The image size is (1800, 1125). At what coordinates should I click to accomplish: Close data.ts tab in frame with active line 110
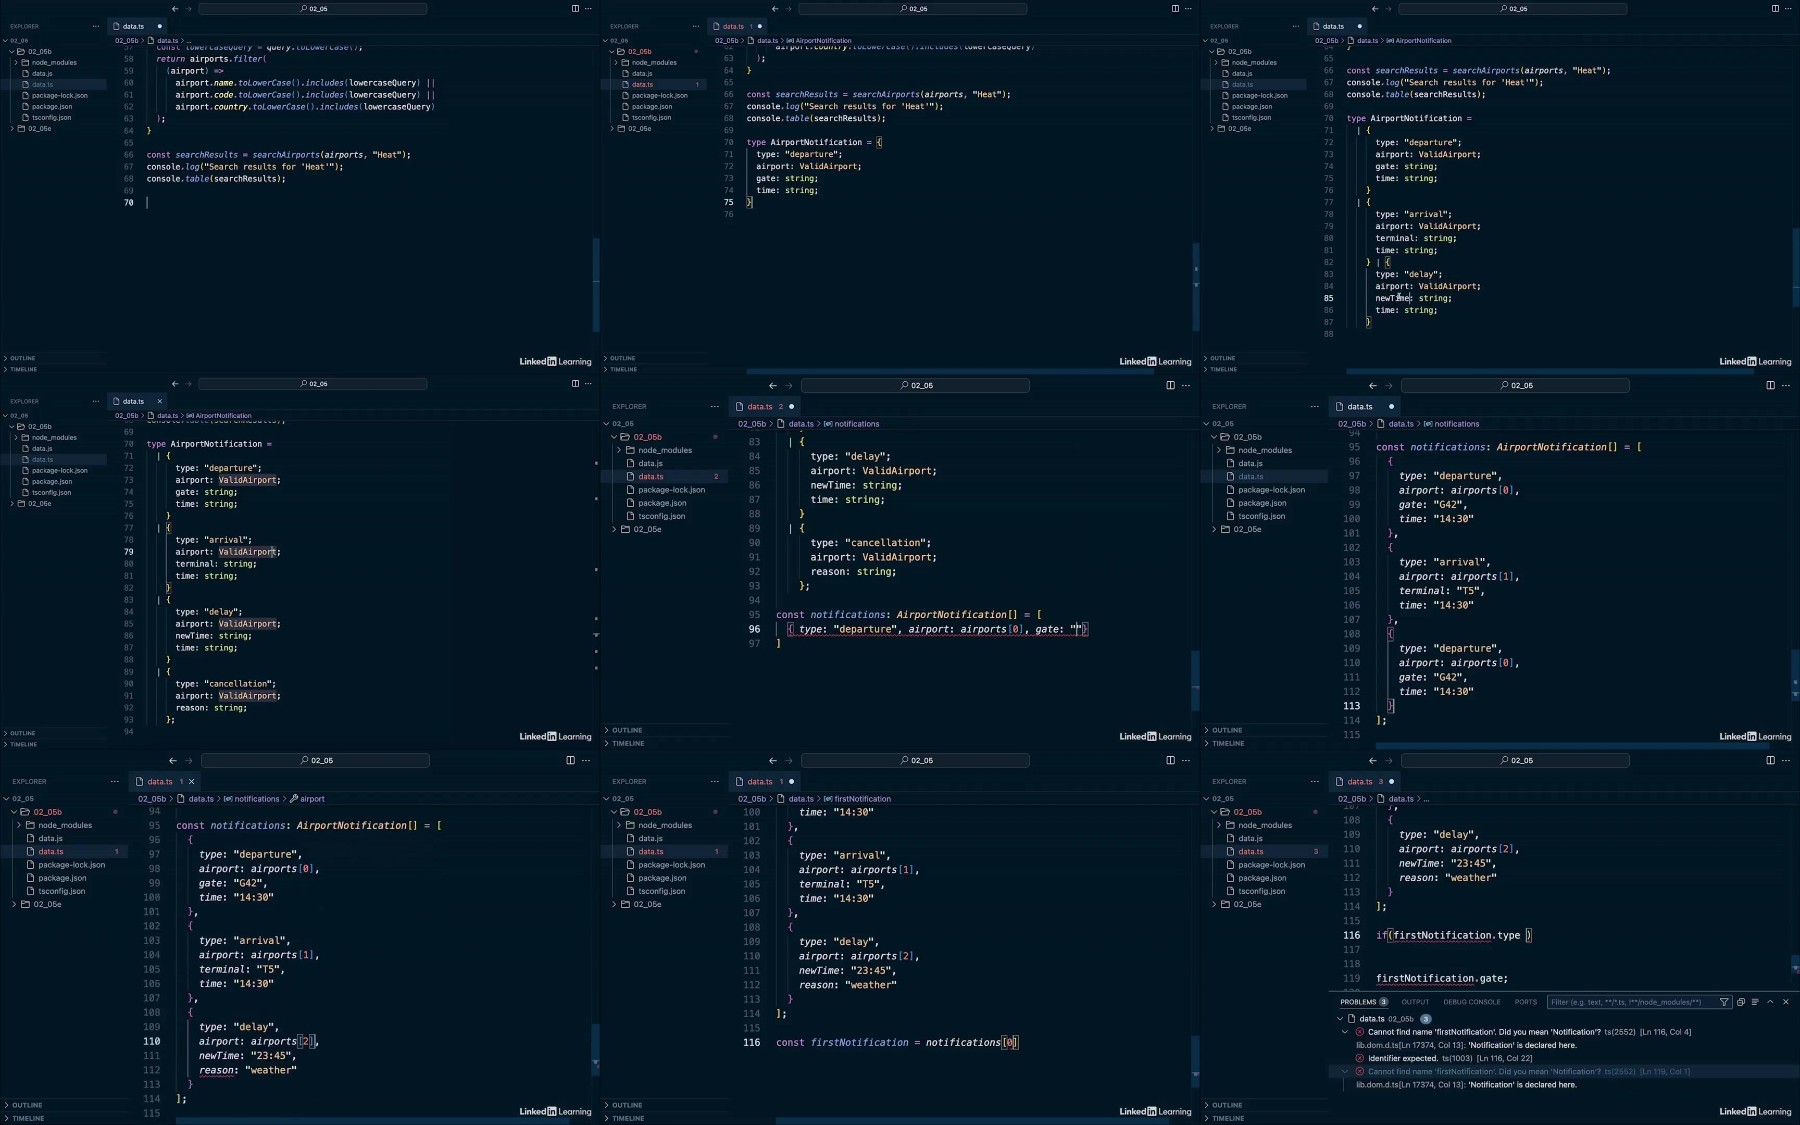pos(192,781)
